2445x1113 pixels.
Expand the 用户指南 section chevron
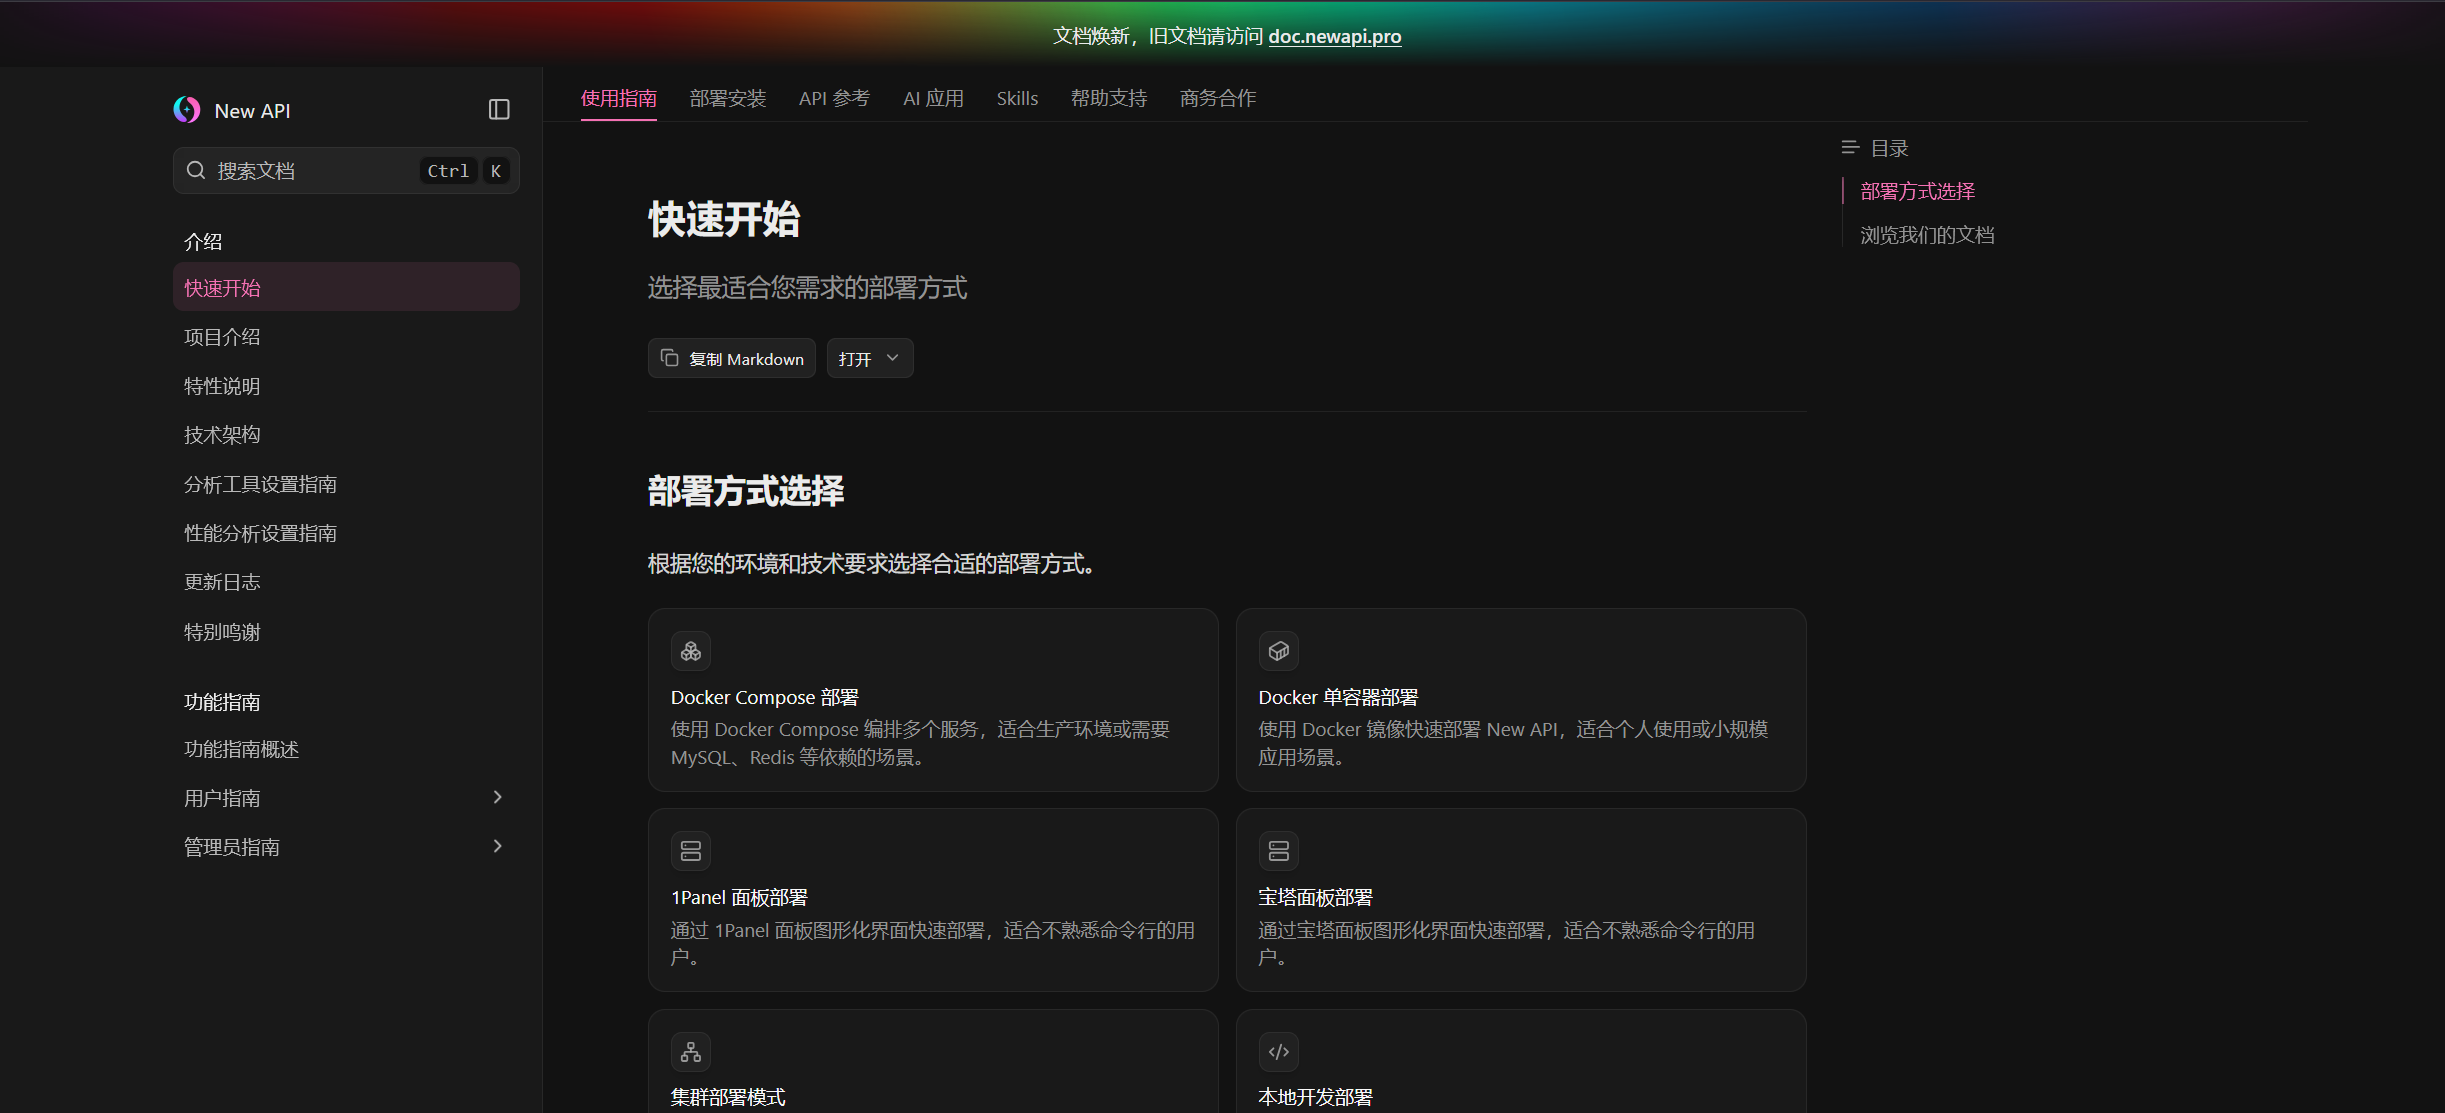[497, 797]
